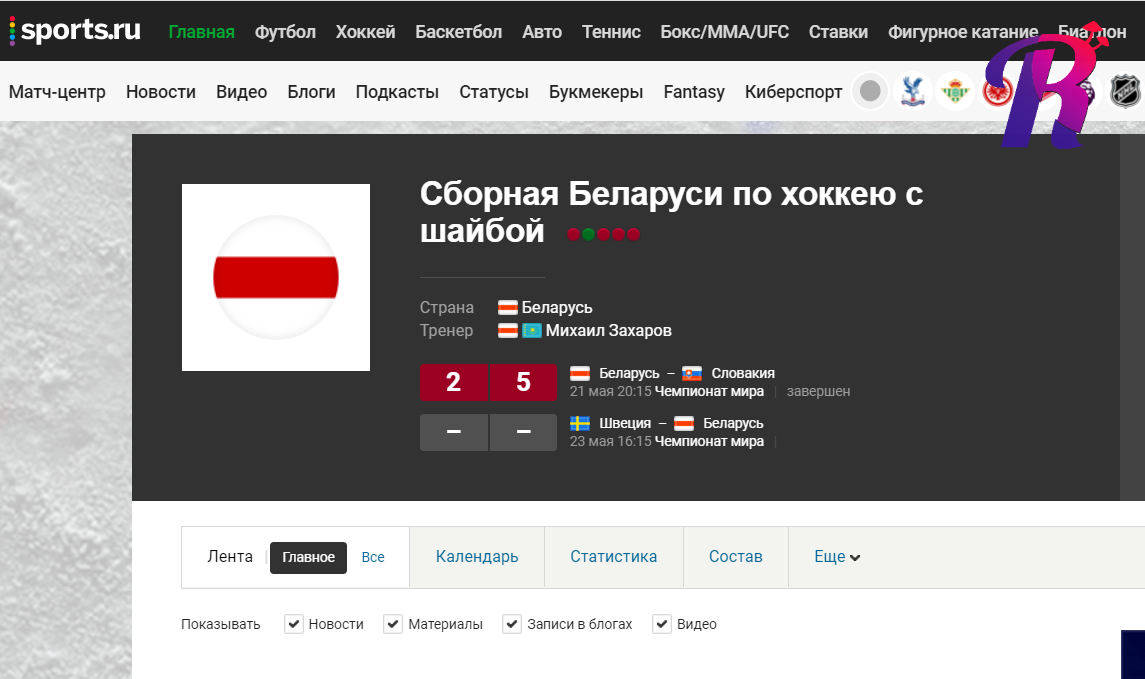Click the empty score box for Швеция – Беларусь
The height and width of the screenshot is (679, 1145).
[x=489, y=432]
